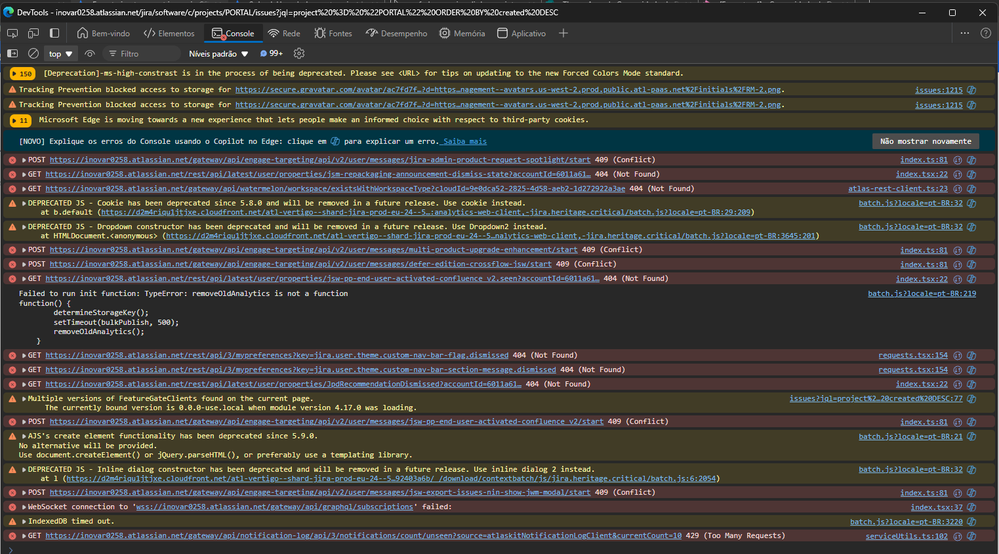Open the index.tsx:37 source link

click(937, 508)
